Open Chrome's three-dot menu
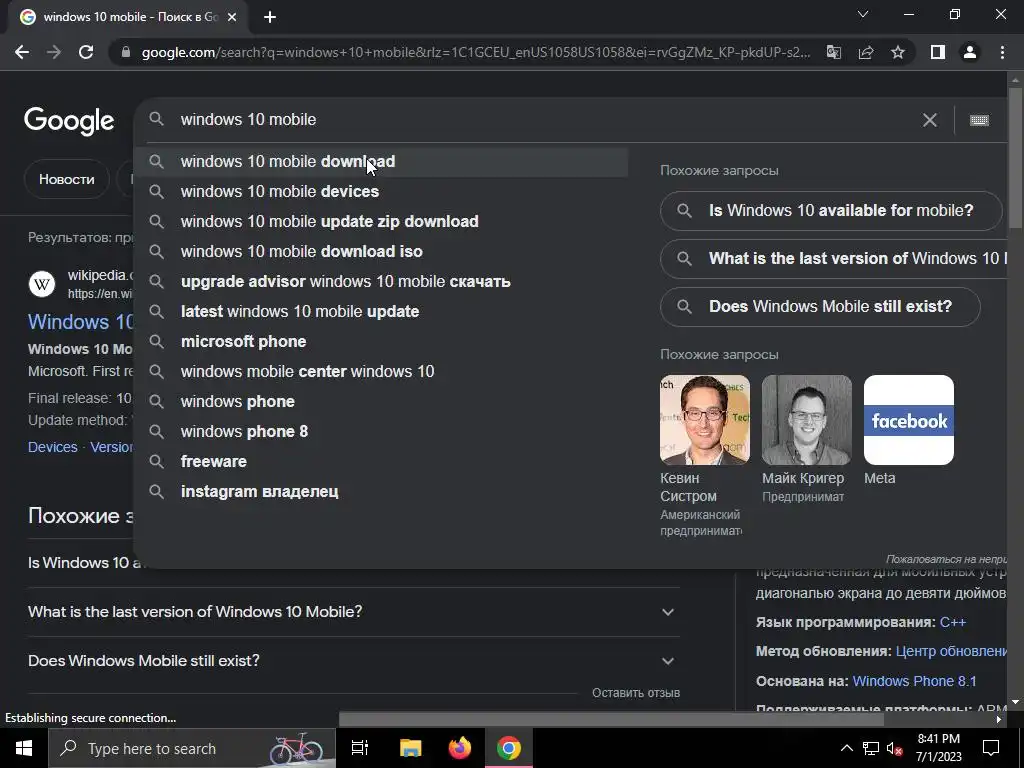 [x=1002, y=52]
